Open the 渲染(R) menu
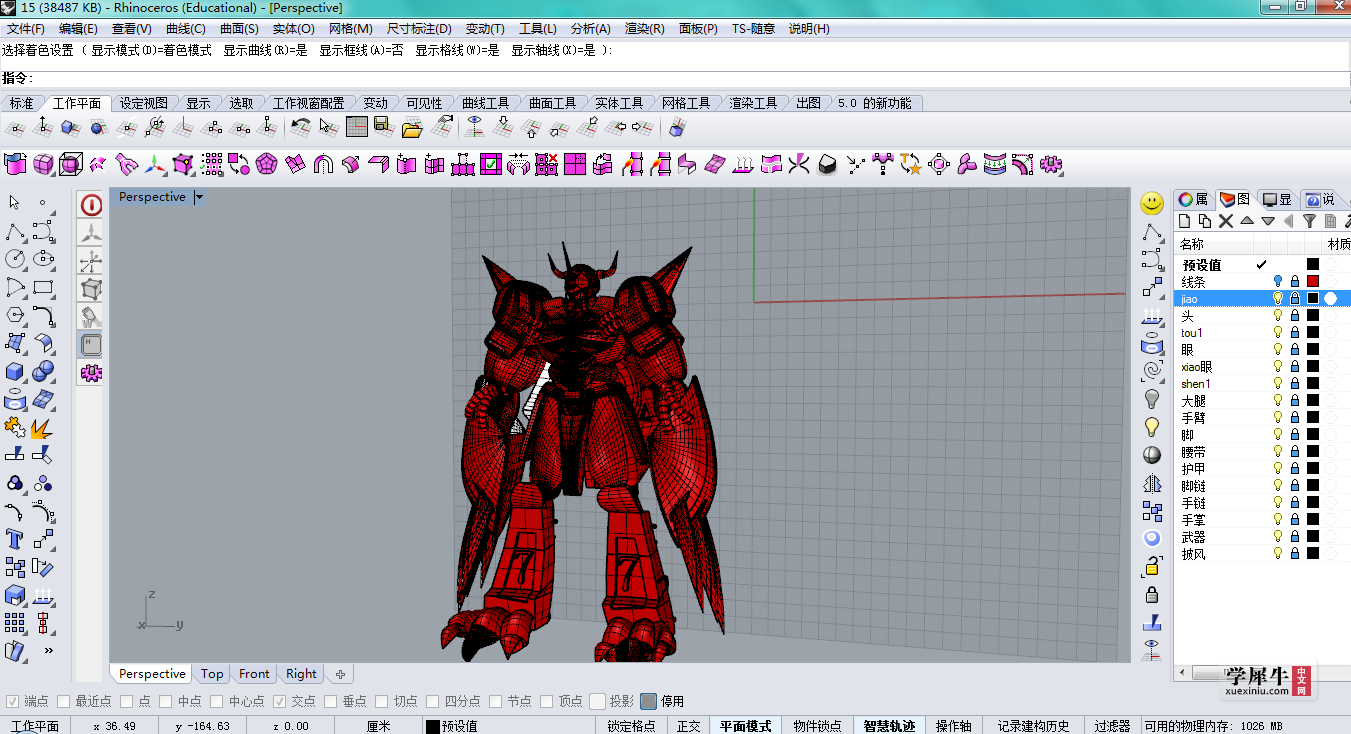This screenshot has height=734, width=1351. [x=646, y=28]
